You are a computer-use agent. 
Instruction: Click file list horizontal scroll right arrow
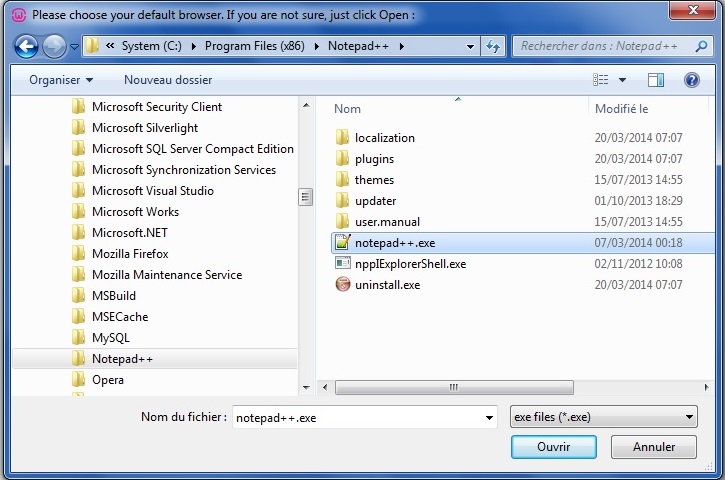click(x=706, y=388)
